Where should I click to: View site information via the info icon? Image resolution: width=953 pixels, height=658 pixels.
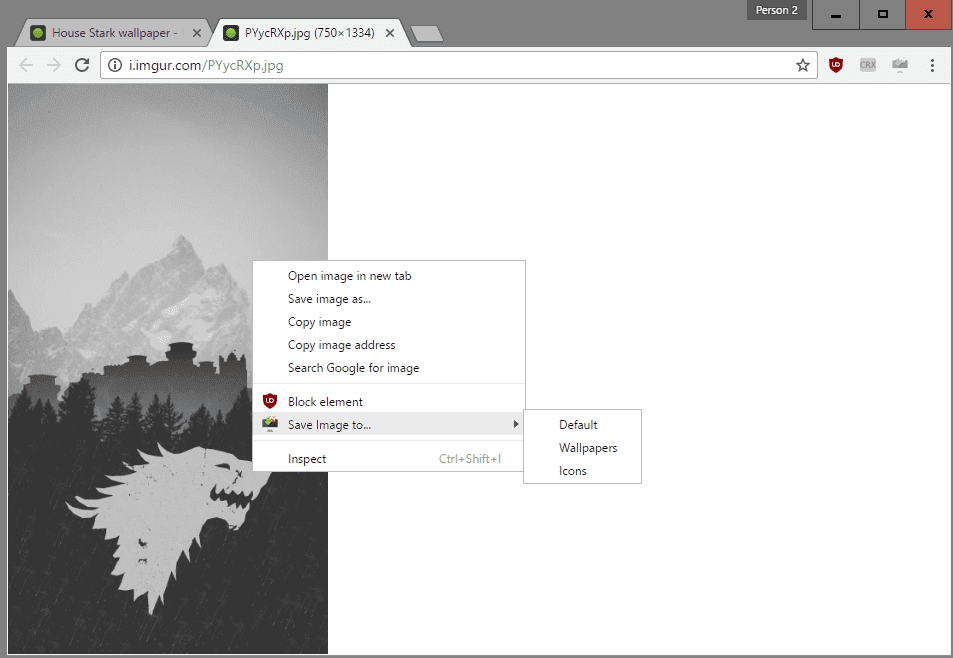115,65
